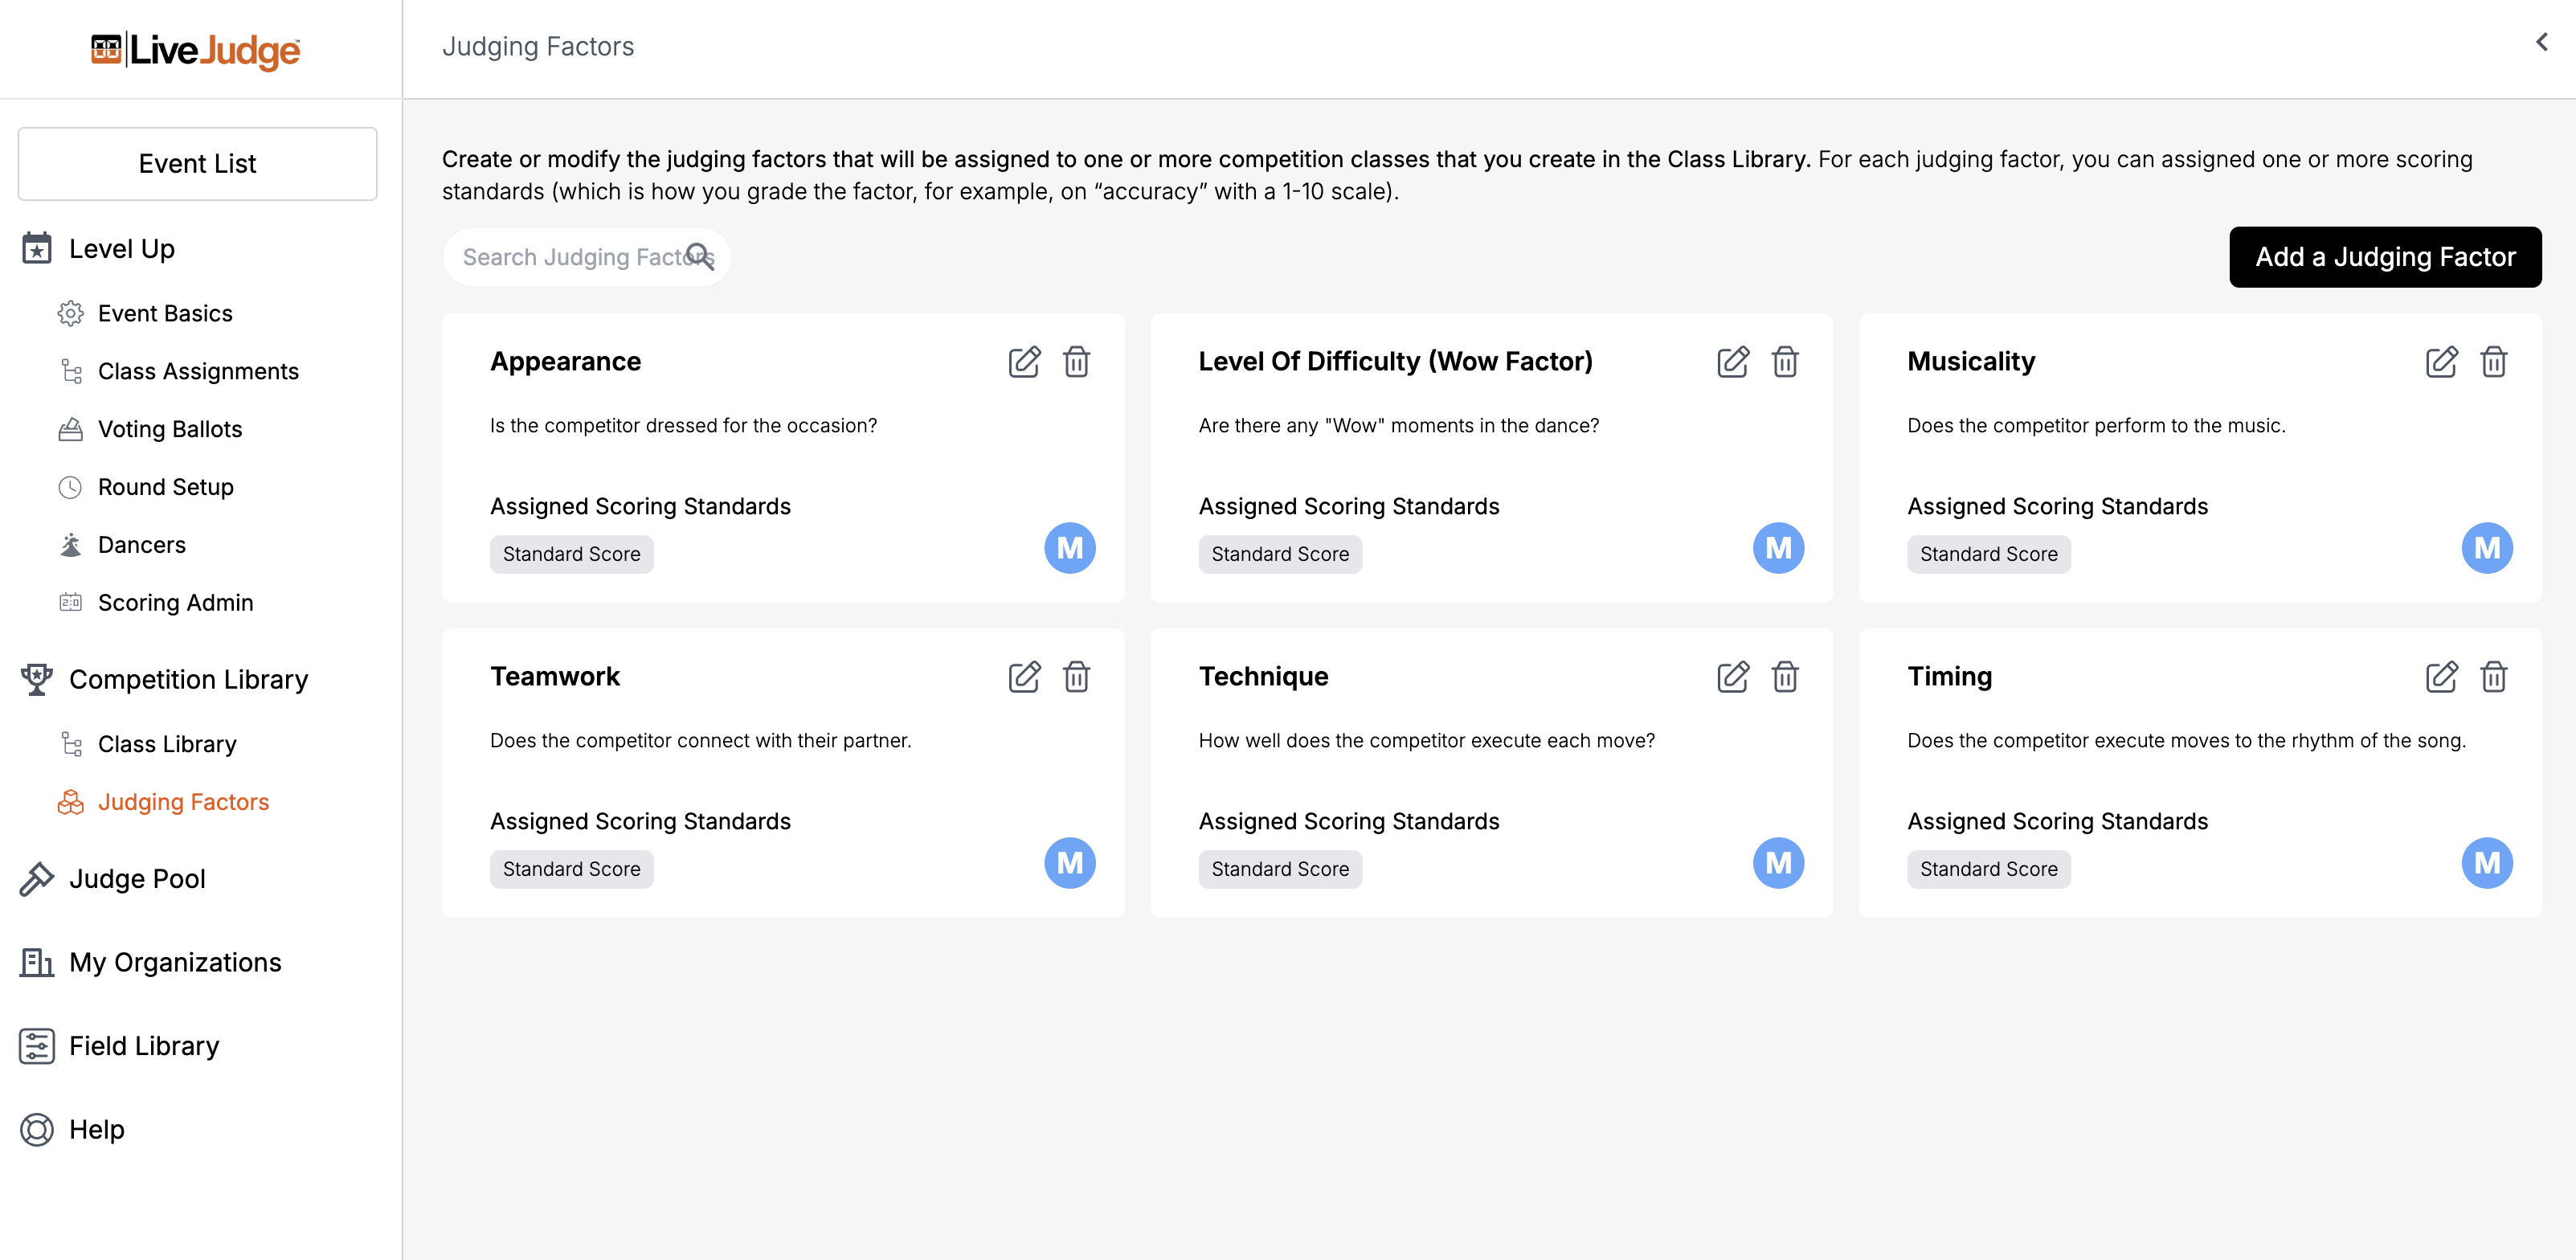2576x1260 pixels.
Task: Click Standard Score tag on Timing card
Action: tap(1988, 869)
